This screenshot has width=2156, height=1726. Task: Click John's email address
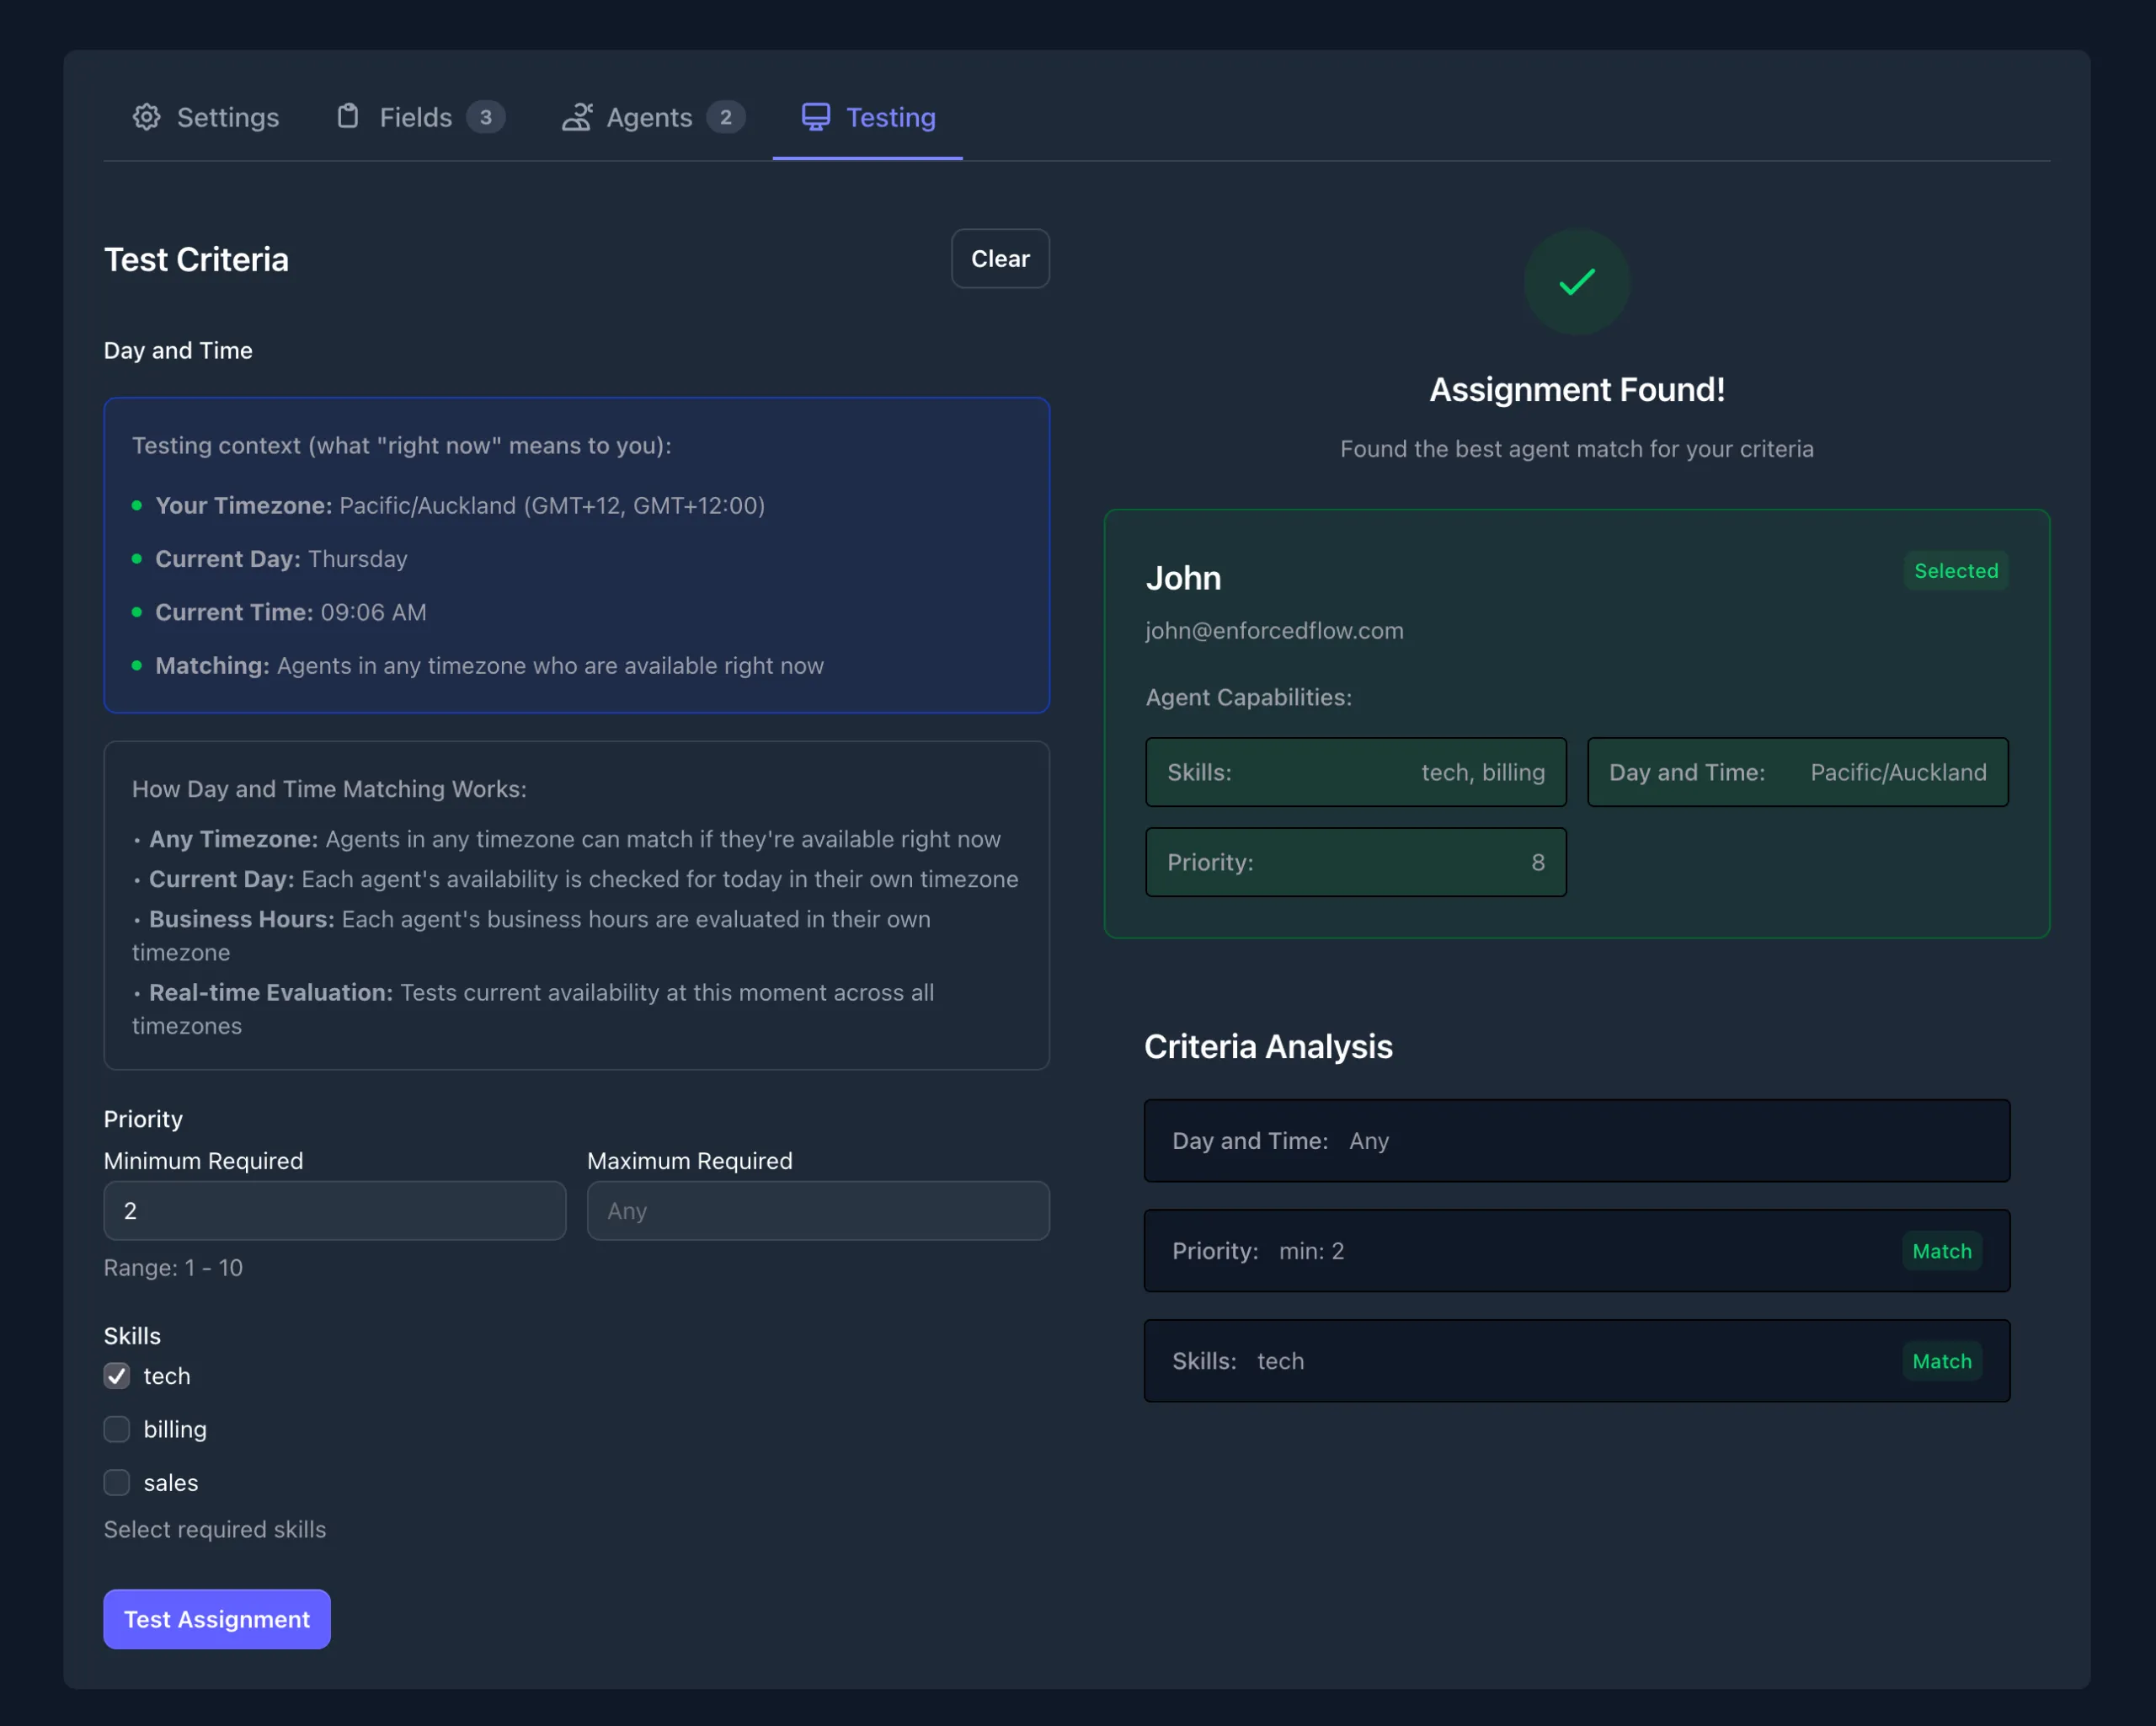[x=1274, y=631]
